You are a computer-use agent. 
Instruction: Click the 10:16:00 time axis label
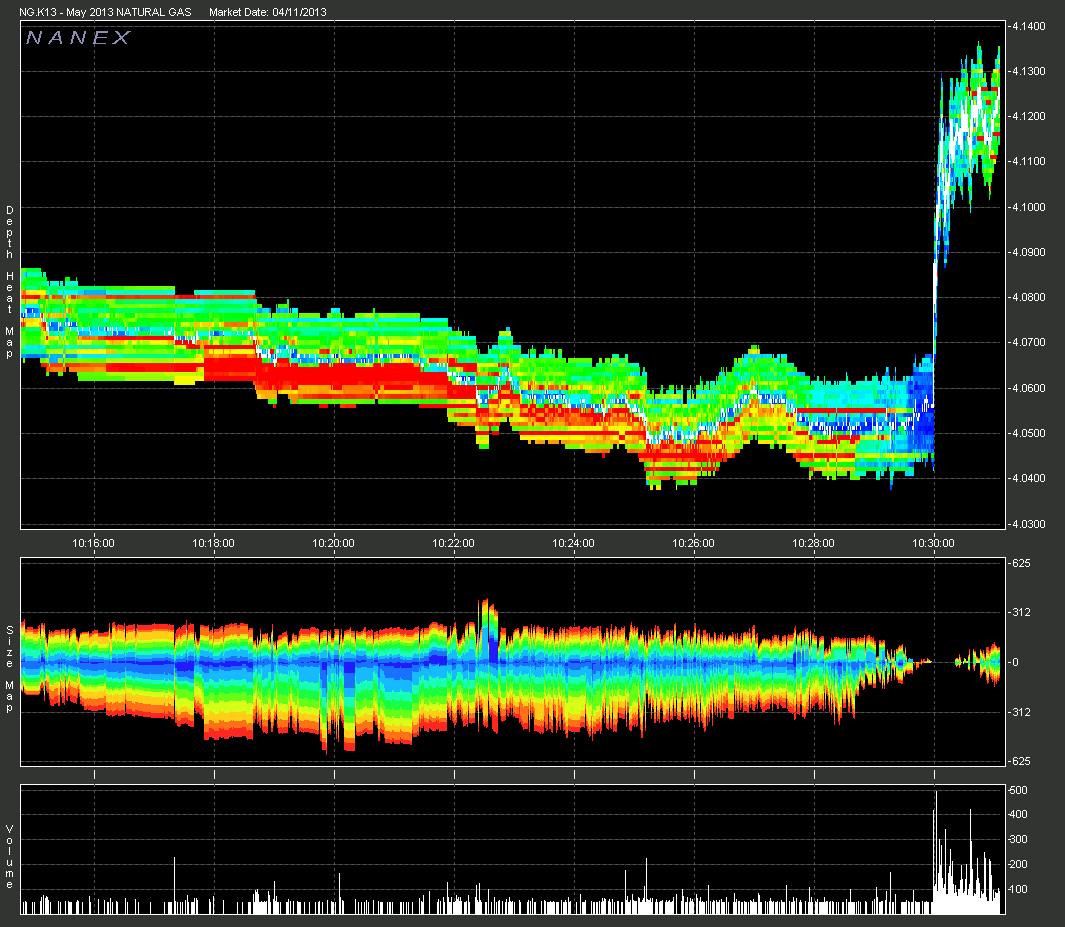tap(94, 543)
